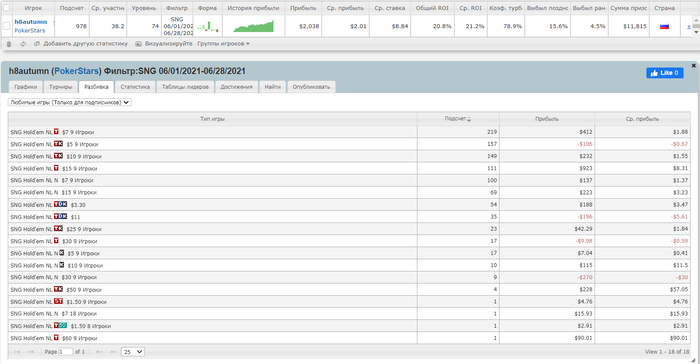Viewport: 700px width, 364px height.
Task: Open PokerStars link under h8autumn
Action: (x=30, y=30)
